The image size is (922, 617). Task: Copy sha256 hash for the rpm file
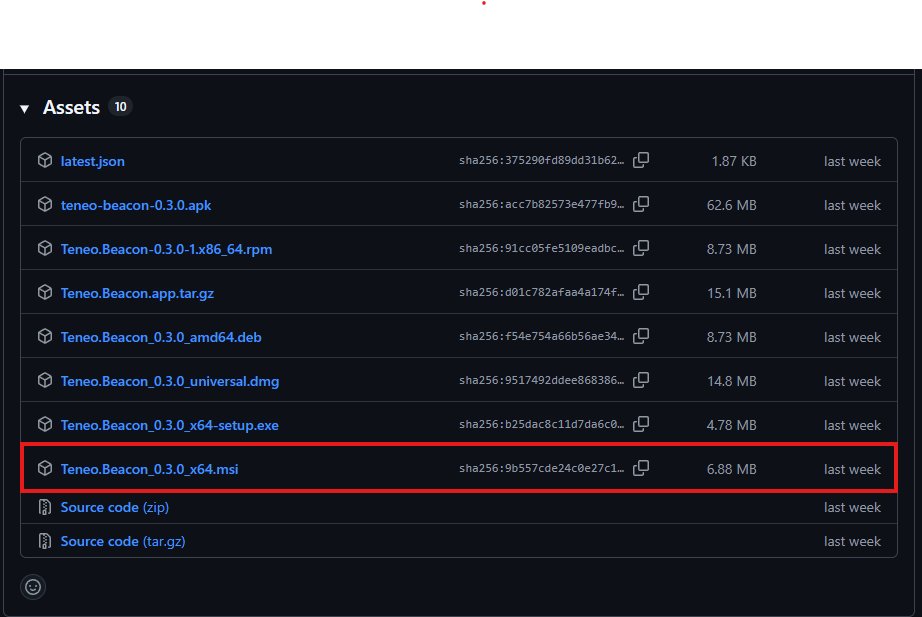coord(641,248)
